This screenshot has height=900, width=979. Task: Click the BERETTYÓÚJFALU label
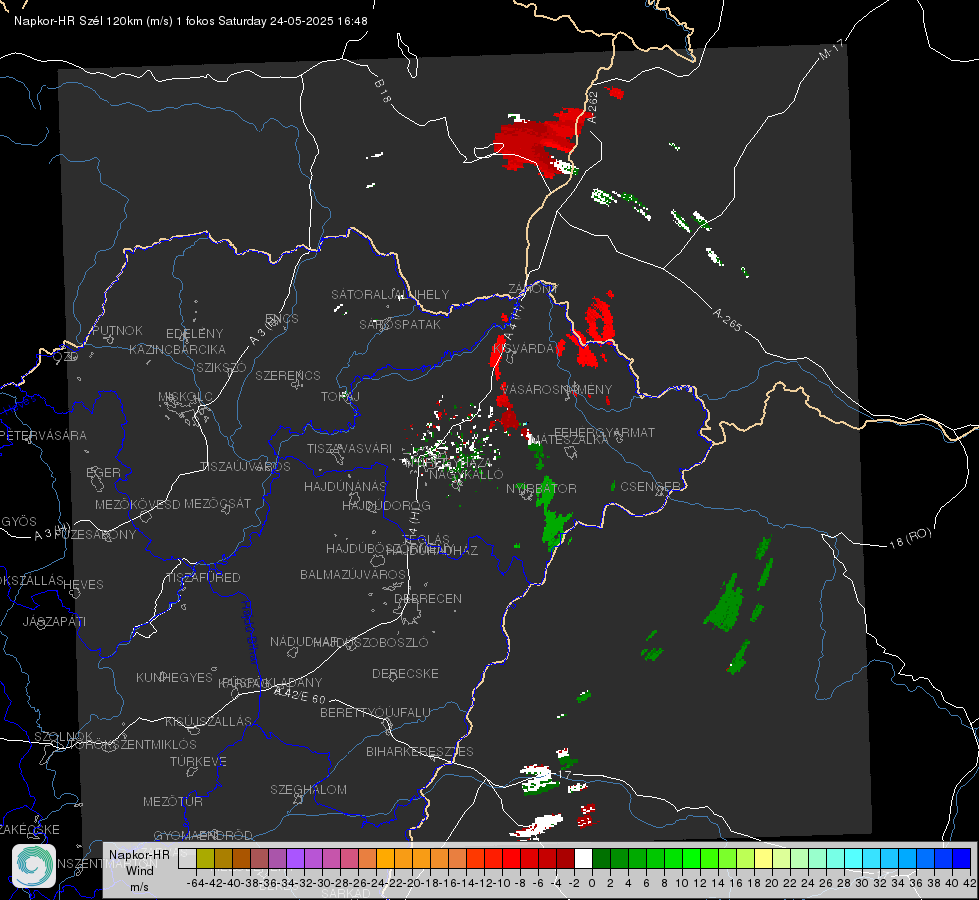(x=375, y=712)
